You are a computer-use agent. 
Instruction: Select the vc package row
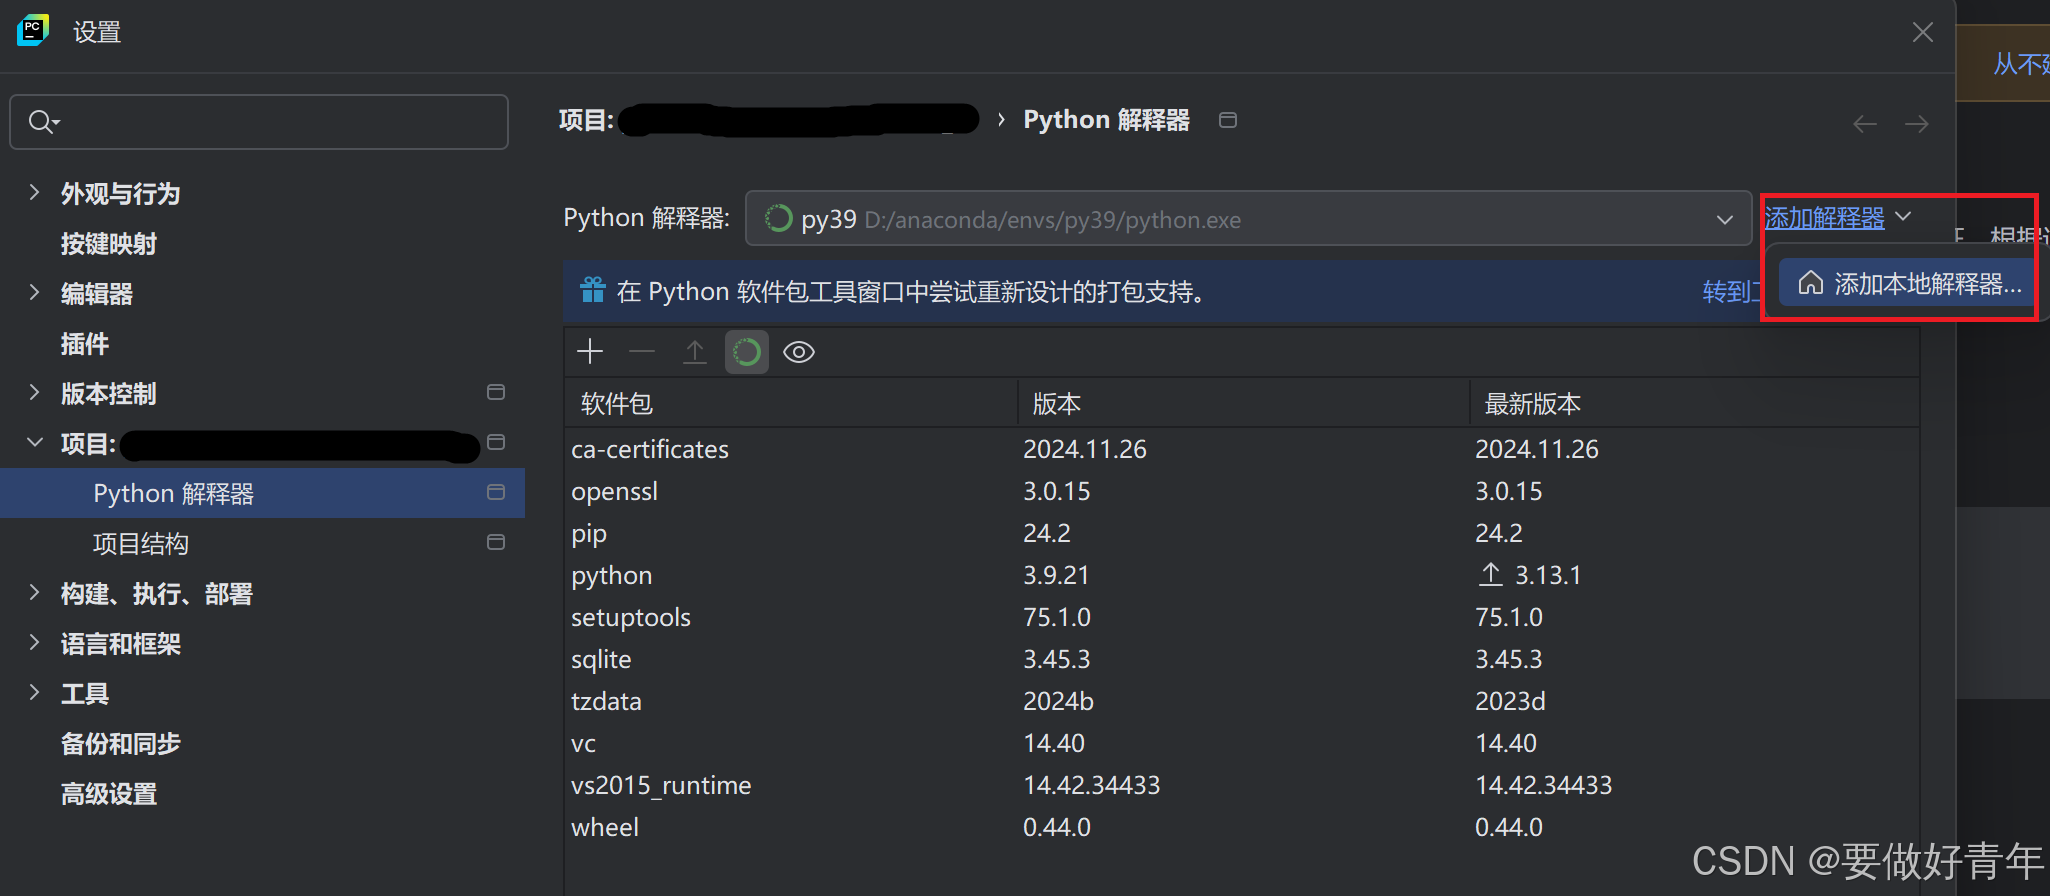point(1241,743)
